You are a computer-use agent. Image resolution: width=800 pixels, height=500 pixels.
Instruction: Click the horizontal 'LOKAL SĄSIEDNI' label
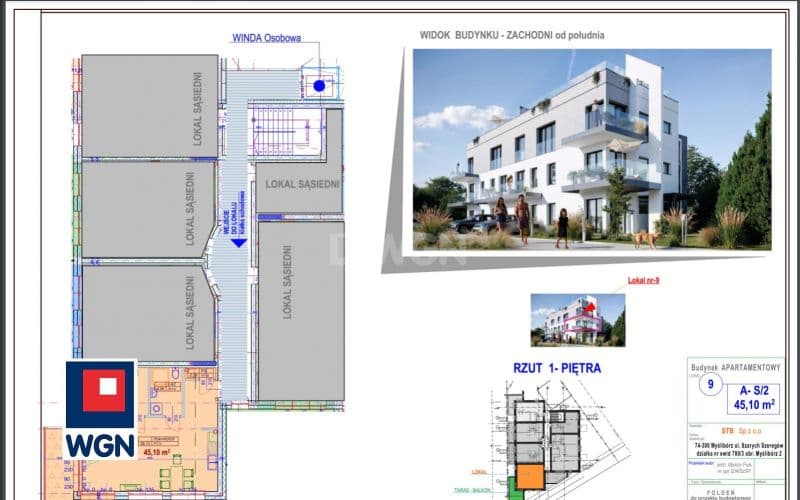302,184
